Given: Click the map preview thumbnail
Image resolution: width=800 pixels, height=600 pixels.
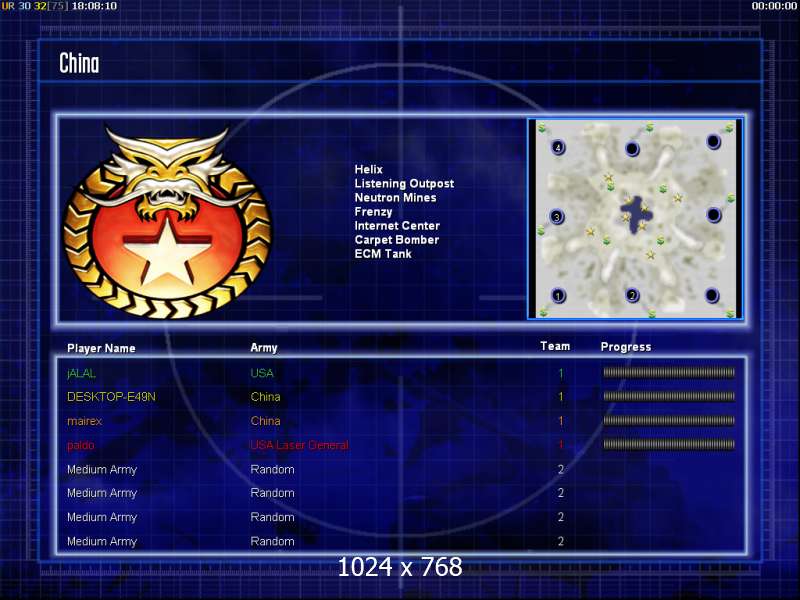Looking at the screenshot, I should tap(635, 219).
